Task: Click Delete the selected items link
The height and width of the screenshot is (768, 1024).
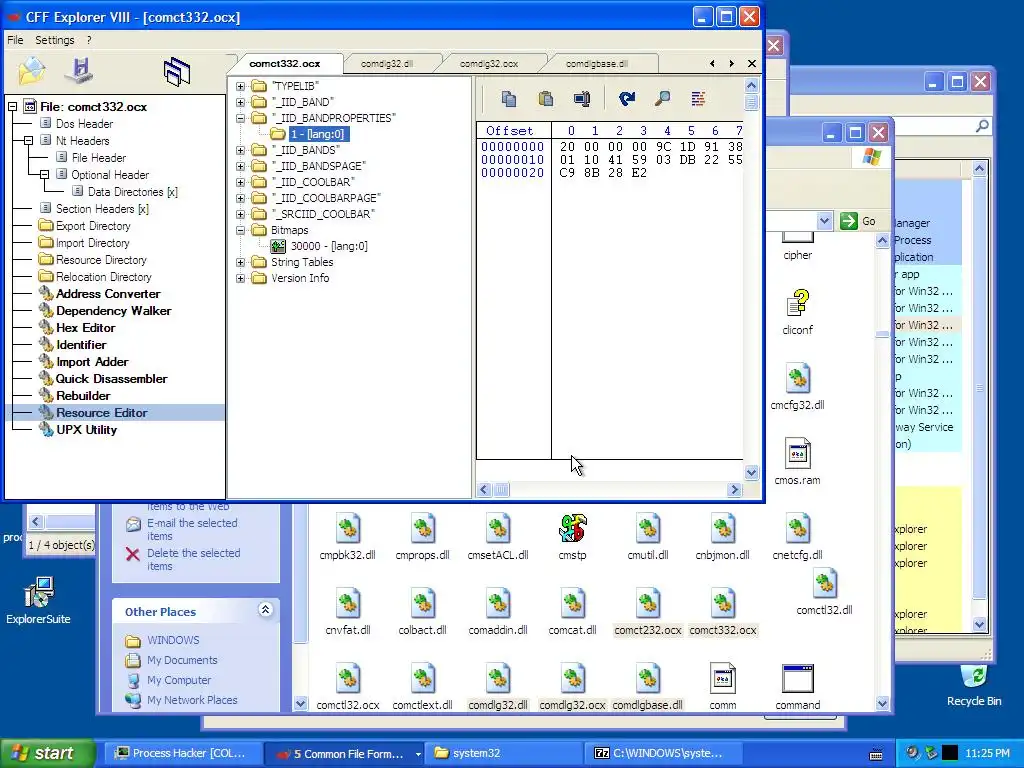Action: click(193, 560)
